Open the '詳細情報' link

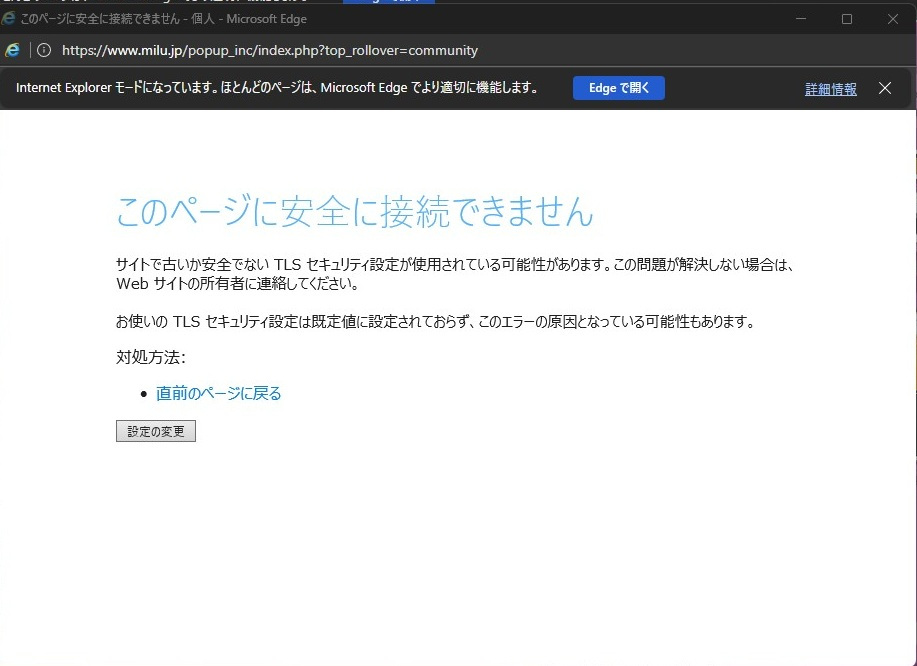(x=830, y=89)
